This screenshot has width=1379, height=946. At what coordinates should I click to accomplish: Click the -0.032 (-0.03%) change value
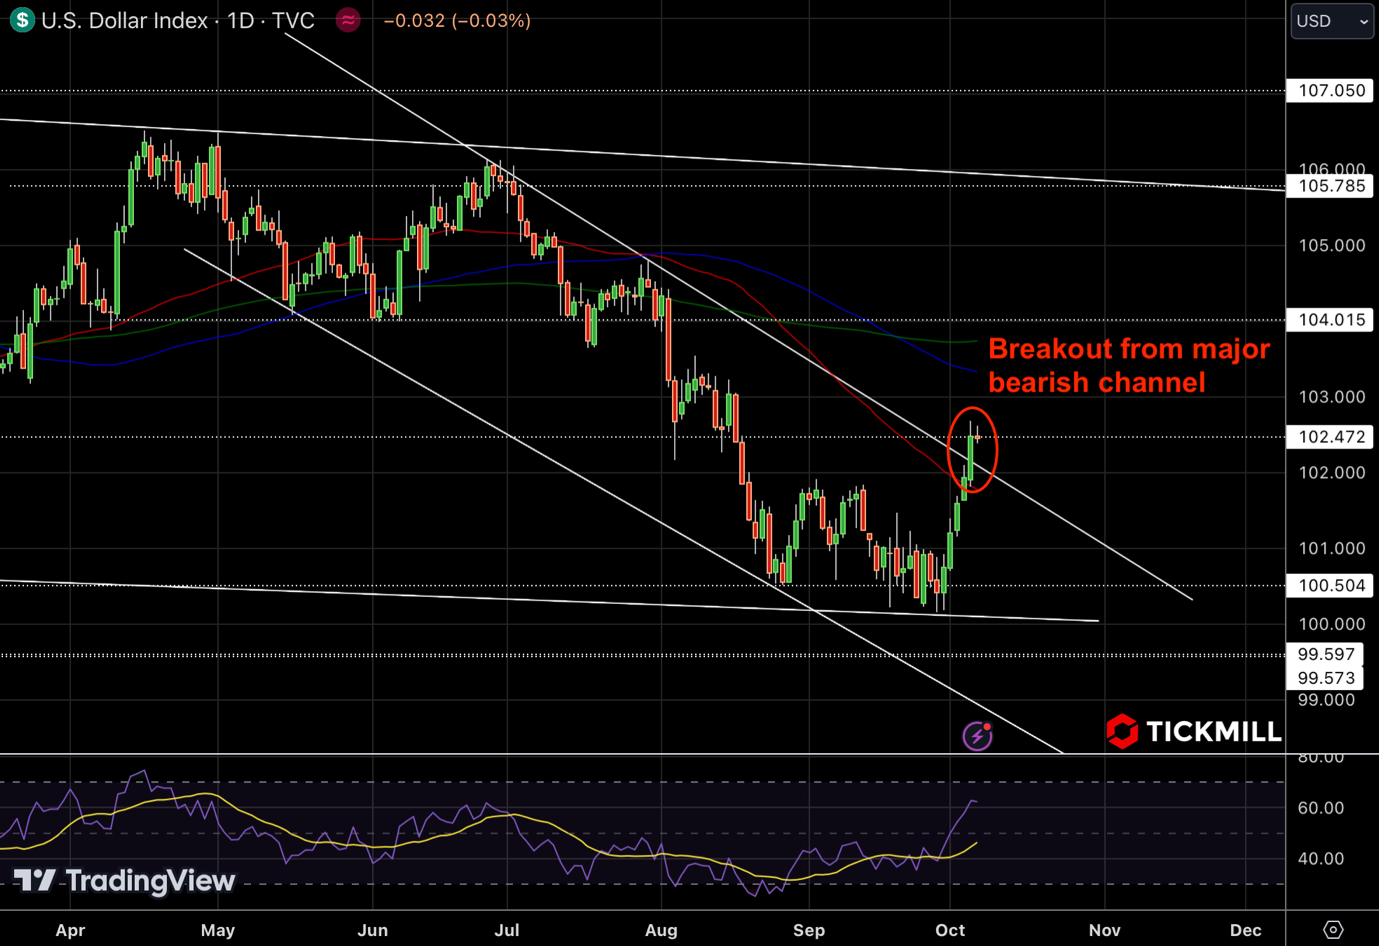coord(457,20)
